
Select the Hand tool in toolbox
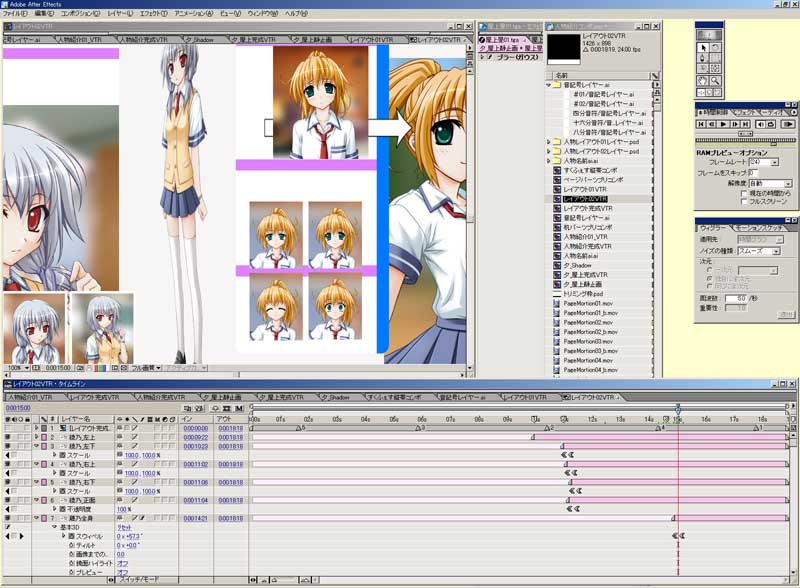pyautogui.click(x=703, y=81)
